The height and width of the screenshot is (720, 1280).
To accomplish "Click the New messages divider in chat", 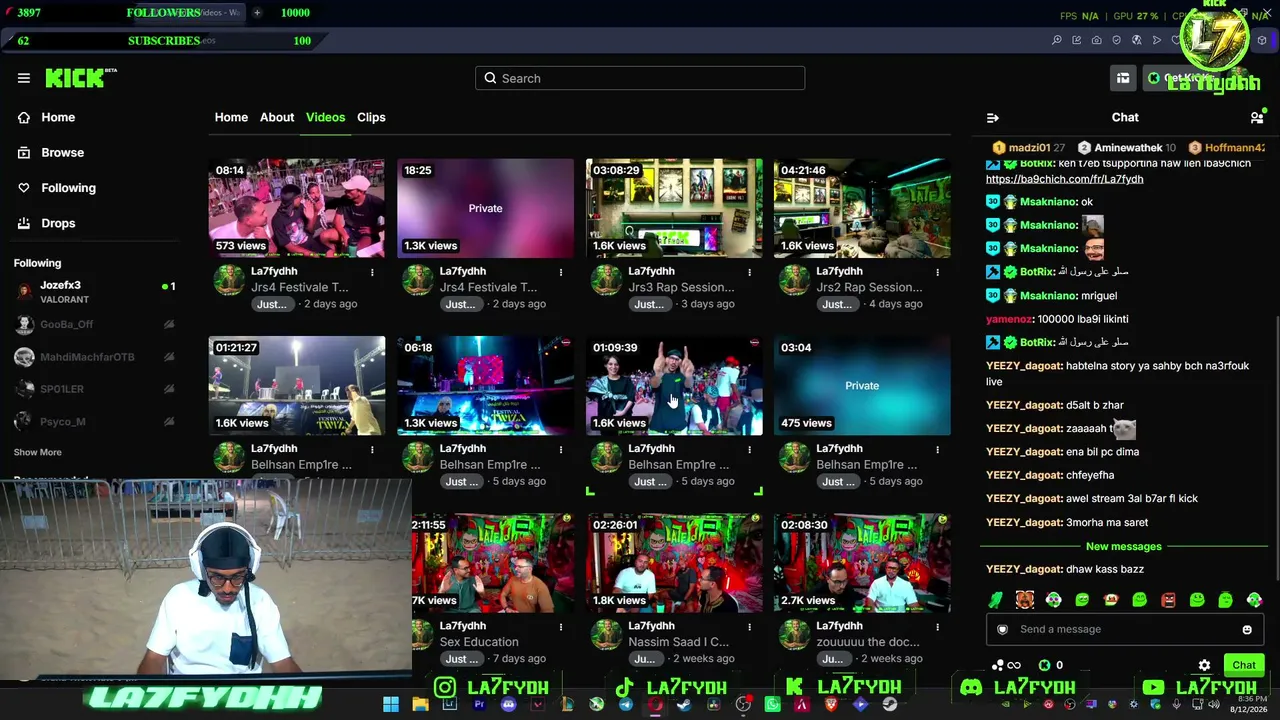I will (1124, 546).
